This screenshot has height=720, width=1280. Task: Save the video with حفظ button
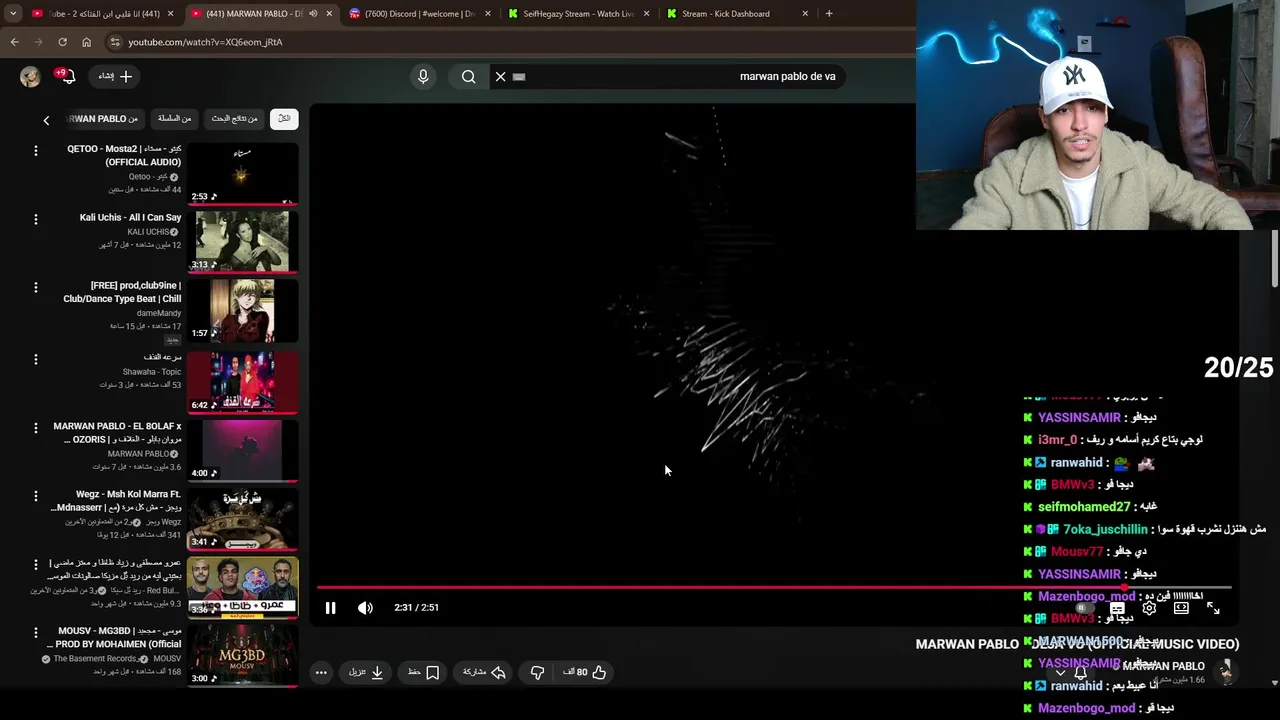coord(423,672)
